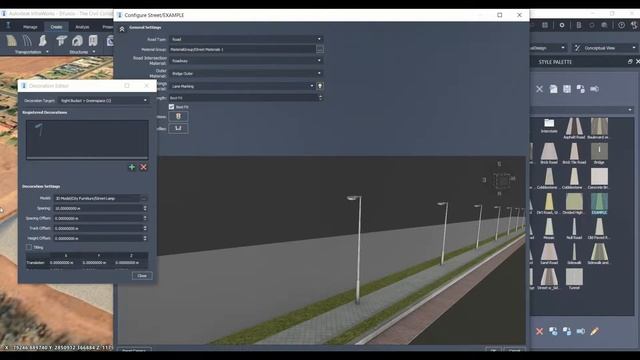Click the third Transportation ribbon tool icon
Image resolution: width=640 pixels, height=360 pixels.
43,40
